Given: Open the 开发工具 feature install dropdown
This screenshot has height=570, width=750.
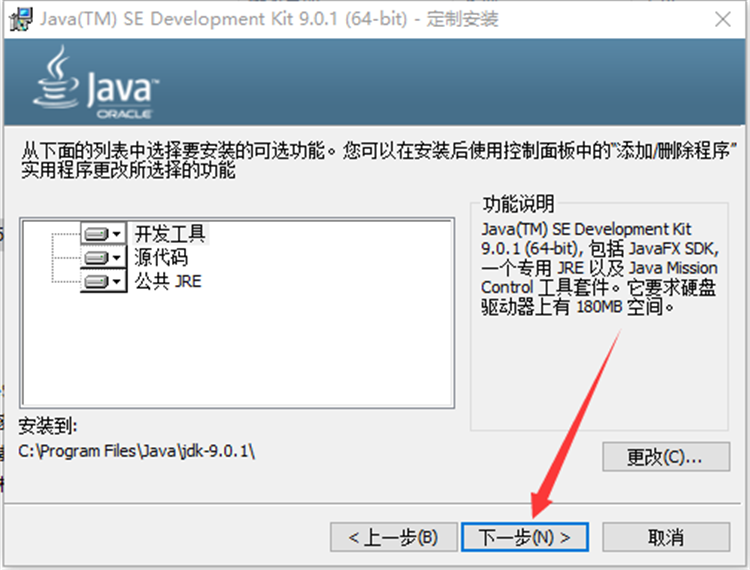Looking at the screenshot, I should point(103,234).
